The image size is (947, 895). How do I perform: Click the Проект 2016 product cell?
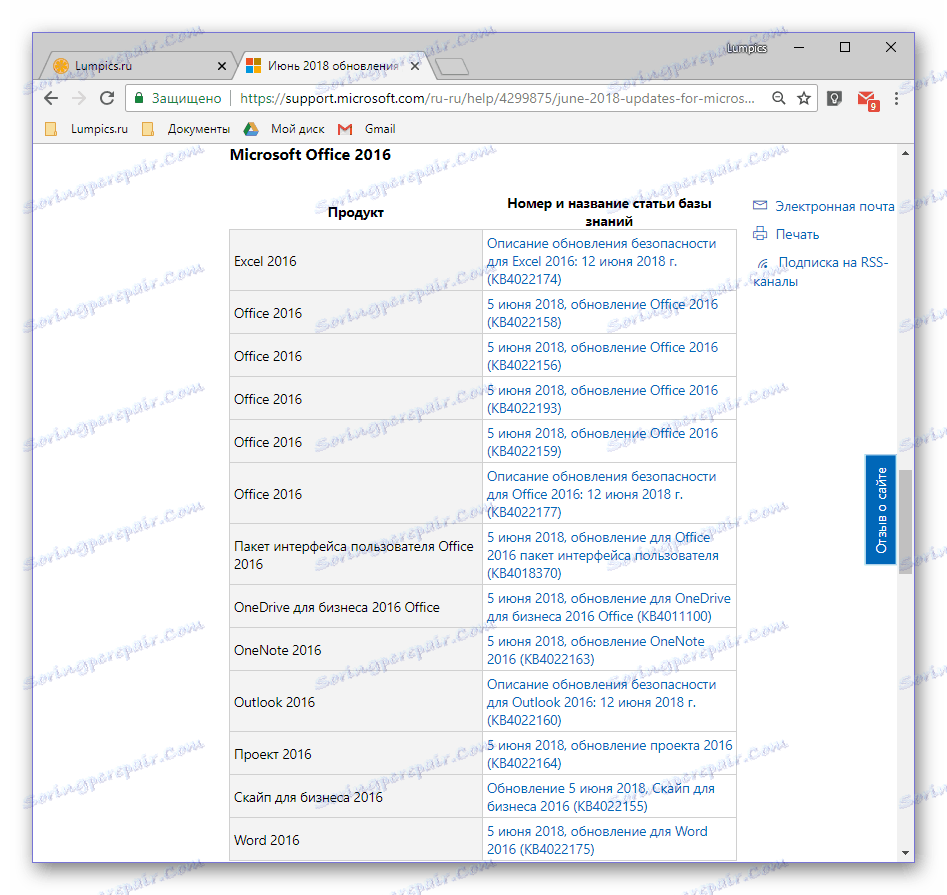(x=356, y=754)
